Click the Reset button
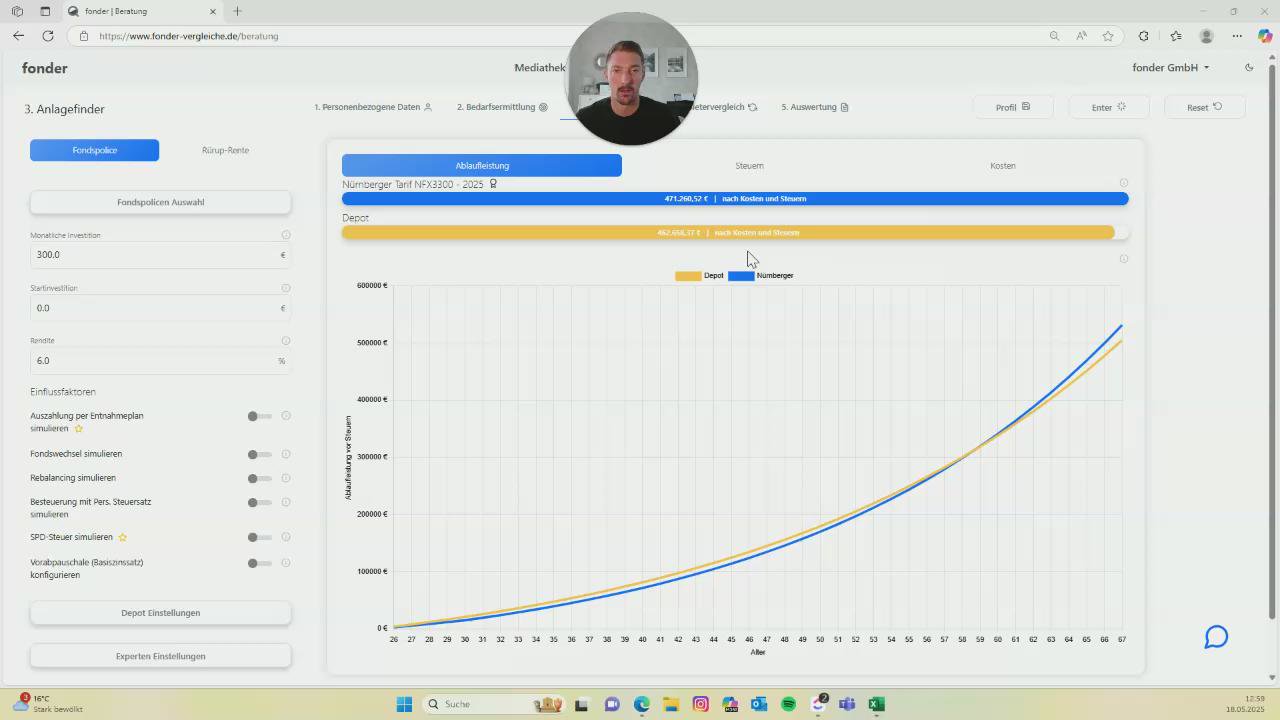Image resolution: width=1280 pixels, height=720 pixels. pos(1204,107)
